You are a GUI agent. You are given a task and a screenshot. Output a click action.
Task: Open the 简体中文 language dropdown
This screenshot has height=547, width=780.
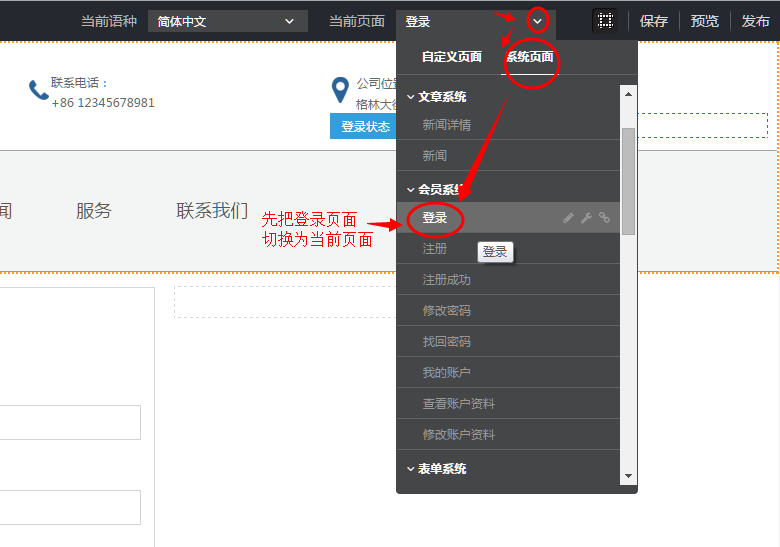(x=227, y=21)
